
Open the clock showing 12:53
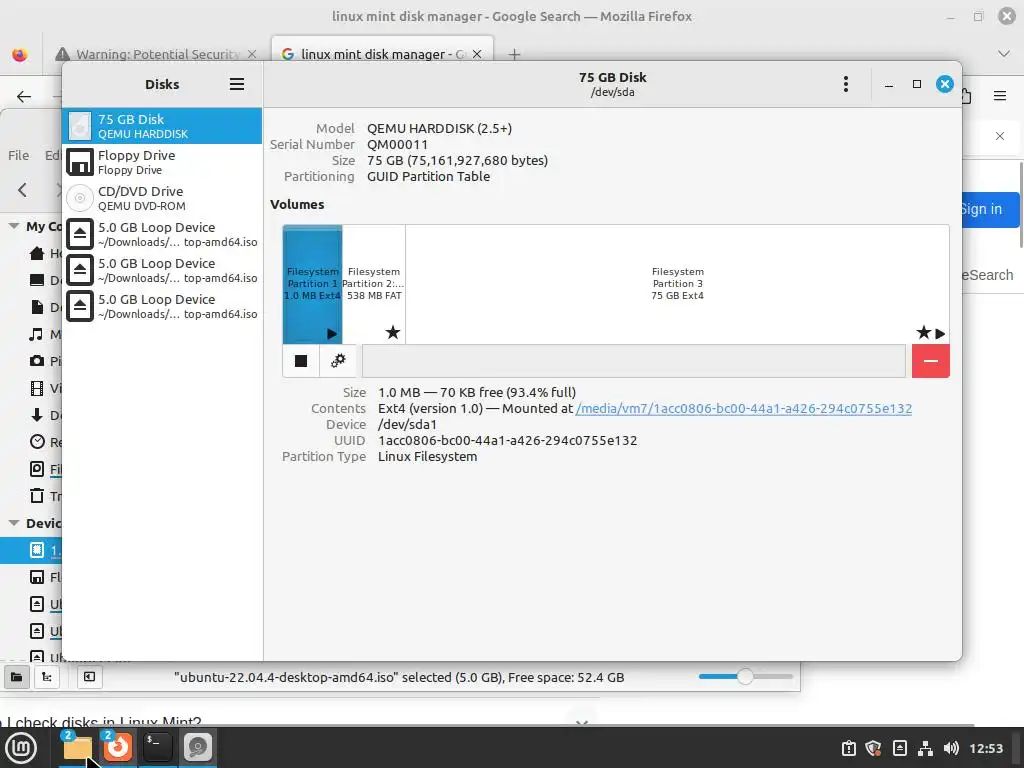986,748
